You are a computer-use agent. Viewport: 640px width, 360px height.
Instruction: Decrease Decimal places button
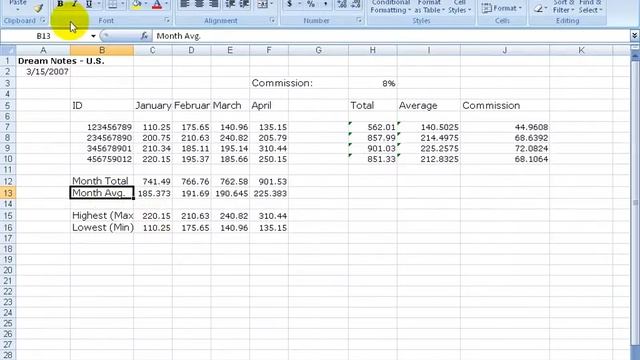click(x=356, y=4)
